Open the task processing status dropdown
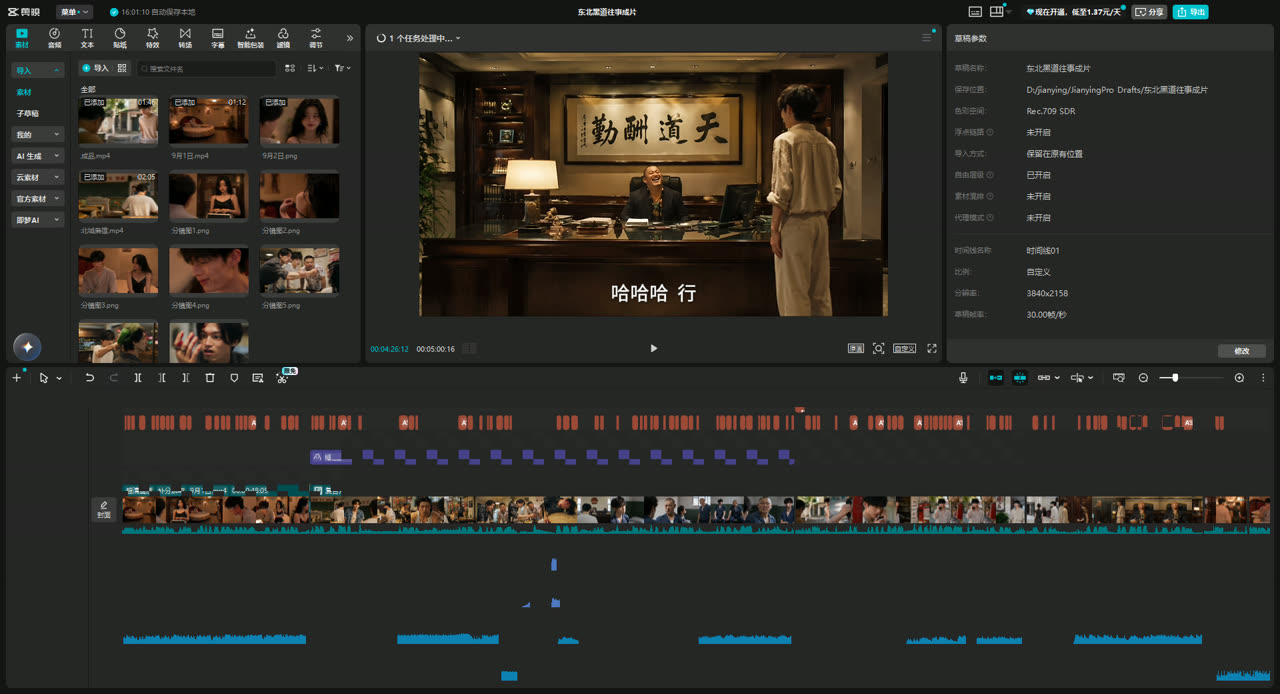This screenshot has height=694, width=1280. [x=419, y=38]
